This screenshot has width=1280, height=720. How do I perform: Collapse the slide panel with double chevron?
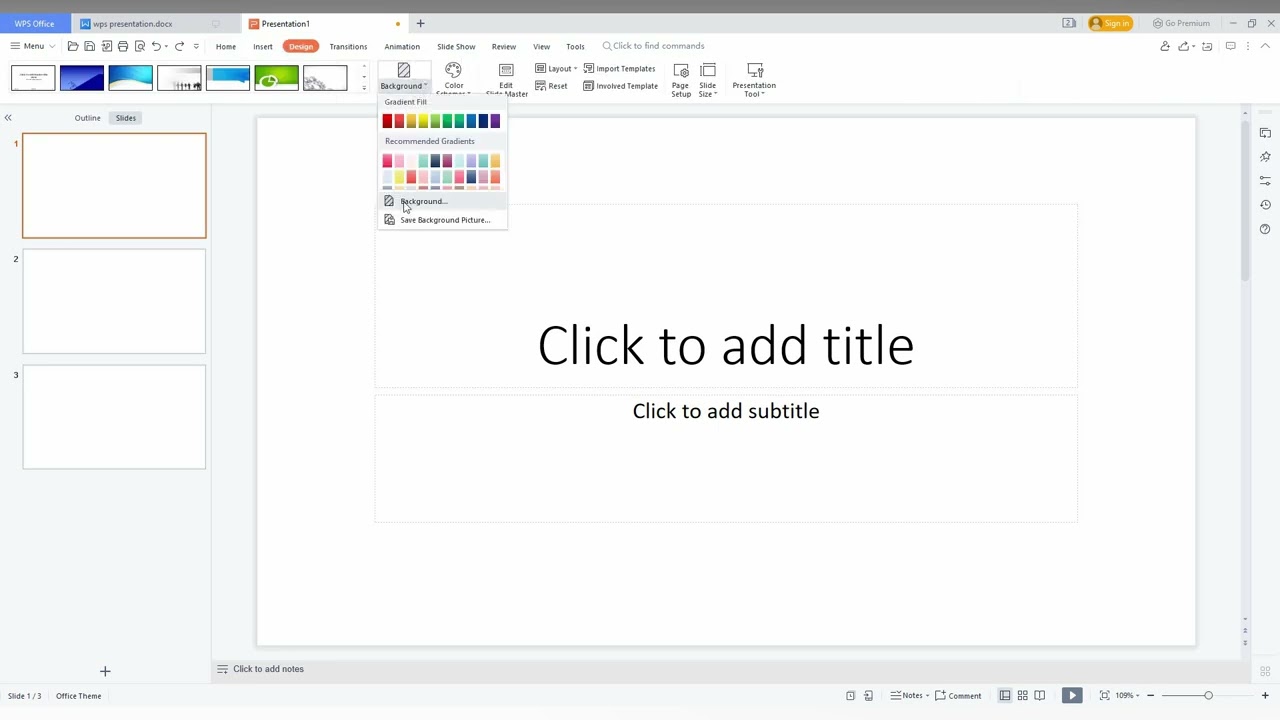click(x=8, y=118)
